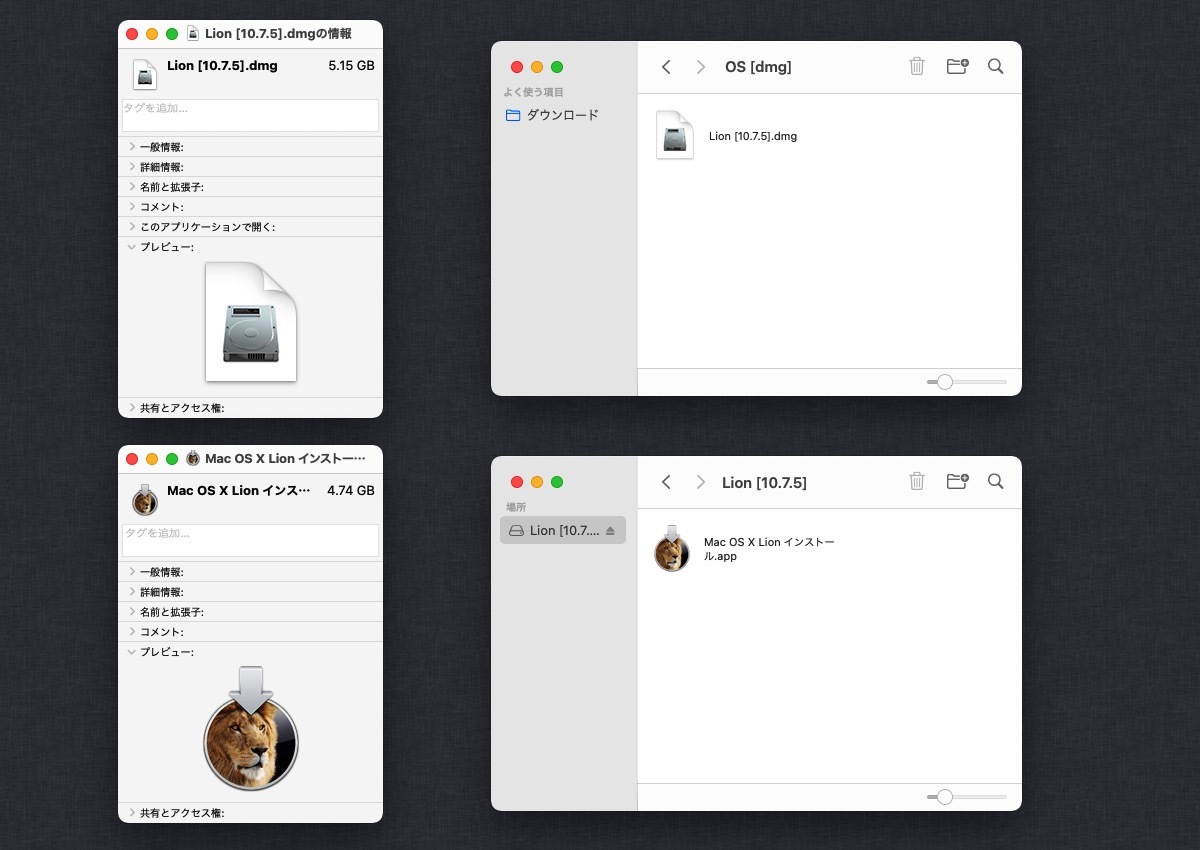This screenshot has width=1200, height=850.
Task: Expand 共有とアクセス権 in Lion installer info window
Action: click(x=132, y=813)
